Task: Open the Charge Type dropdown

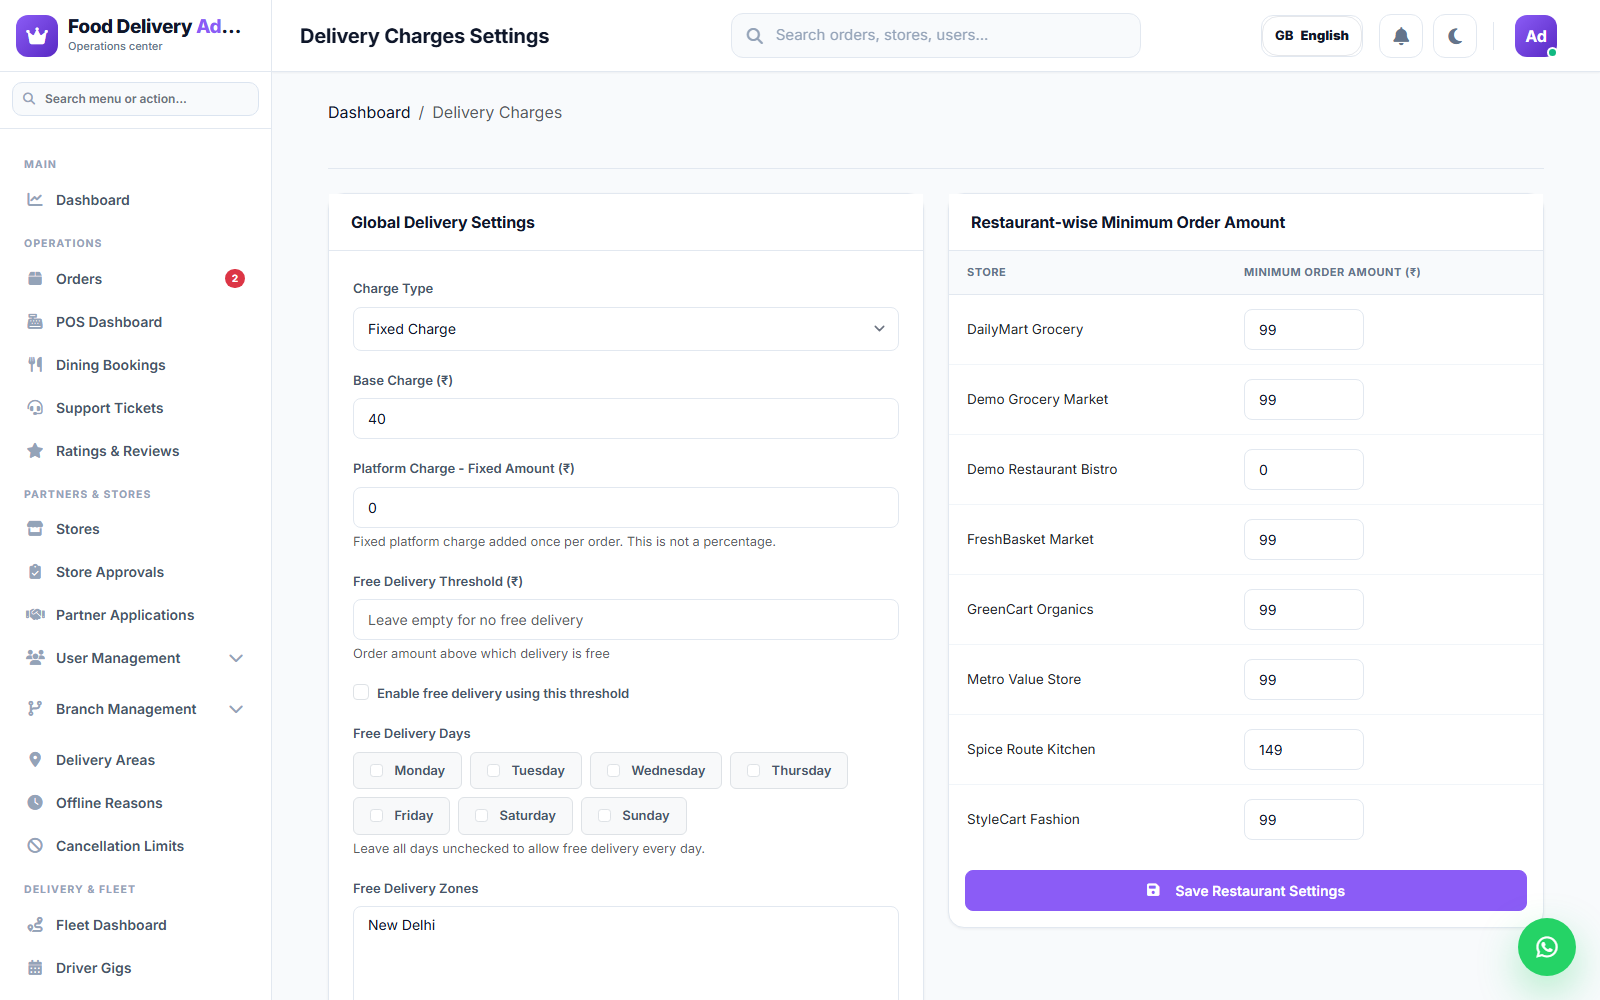Action: pos(626,329)
